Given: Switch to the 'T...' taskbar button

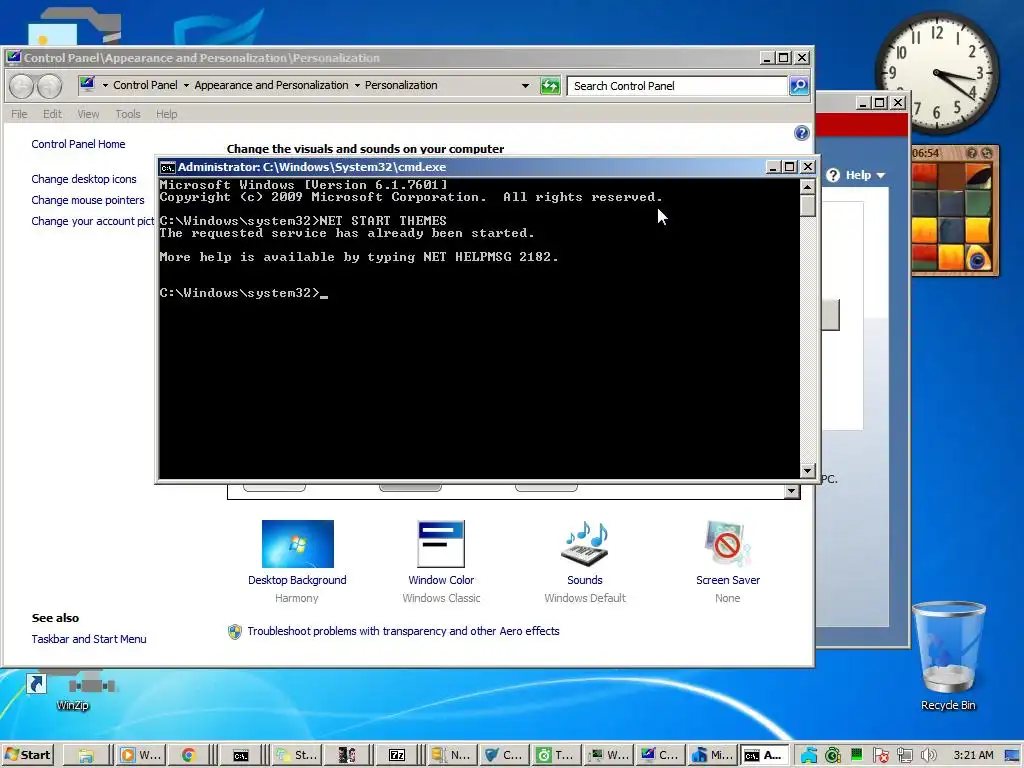Looking at the screenshot, I should (554, 755).
